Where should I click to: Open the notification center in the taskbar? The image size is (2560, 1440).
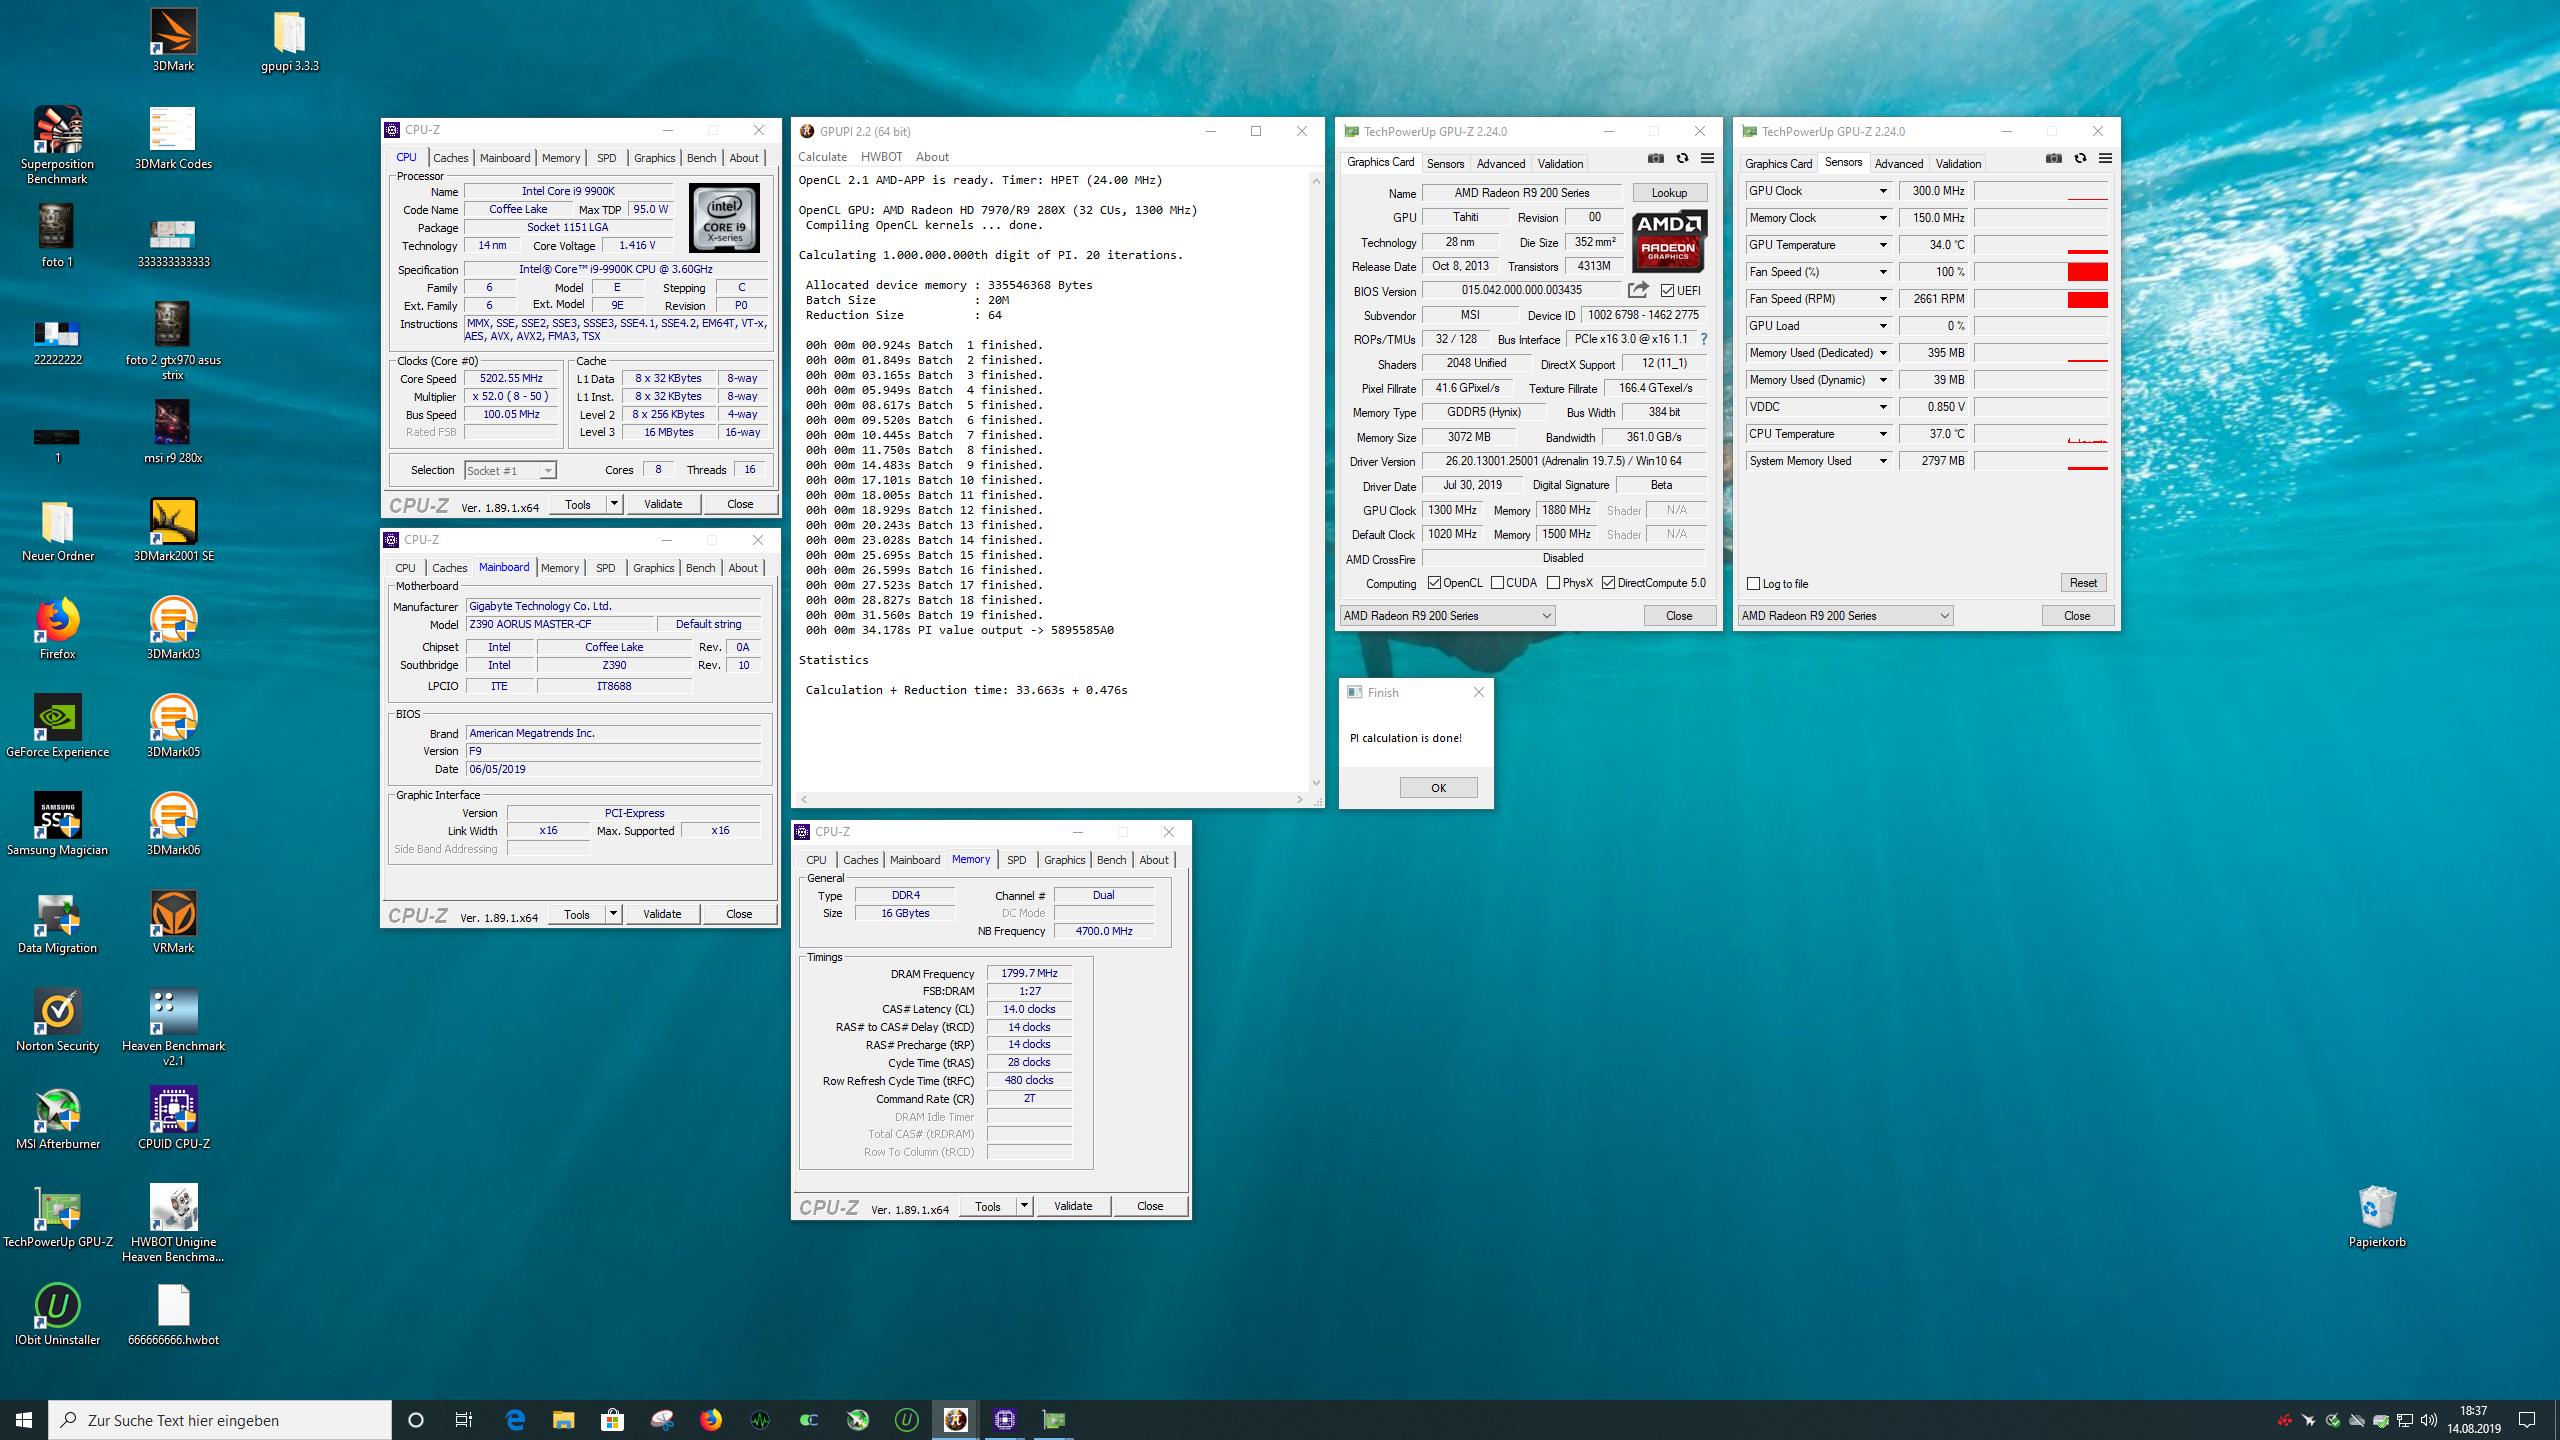(x=2527, y=1420)
